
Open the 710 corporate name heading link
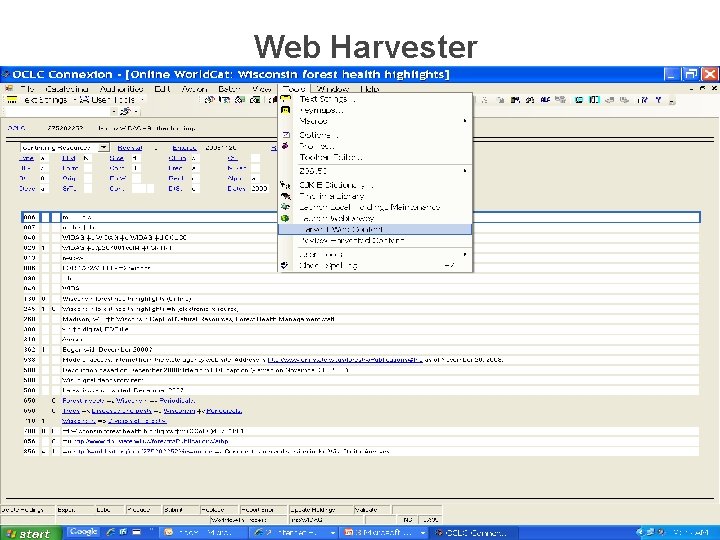pyautogui.click(x=114, y=421)
